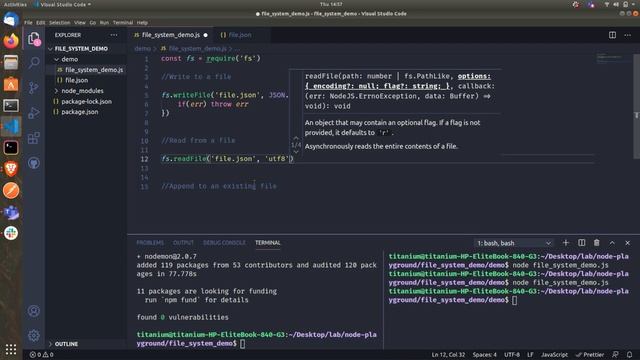Switch to the OUTPUT panel tab
640x360 pixels.
(183, 243)
